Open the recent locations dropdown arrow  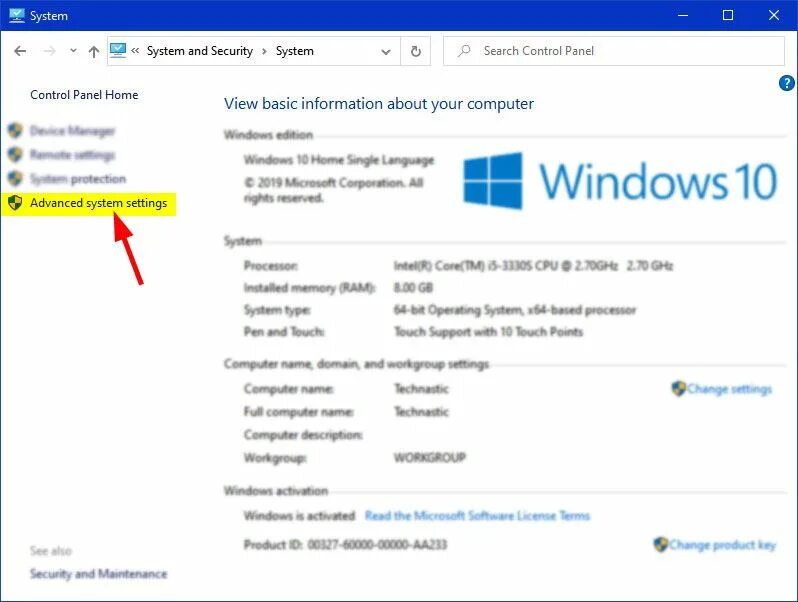pos(73,51)
